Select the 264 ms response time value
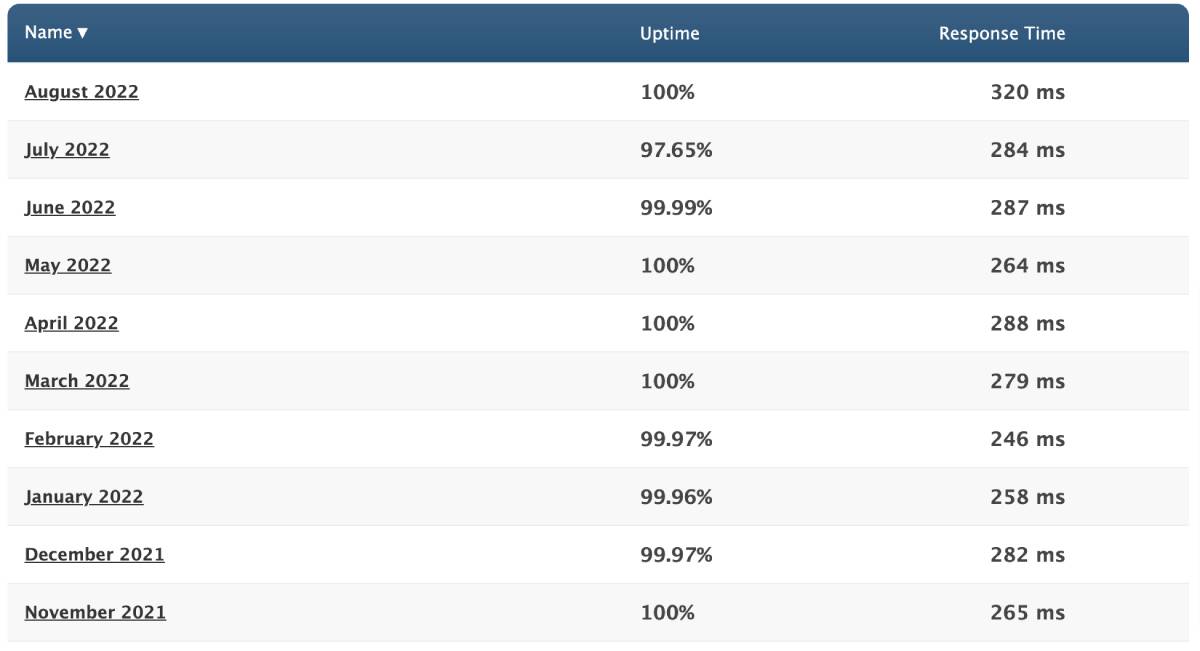 point(1027,266)
